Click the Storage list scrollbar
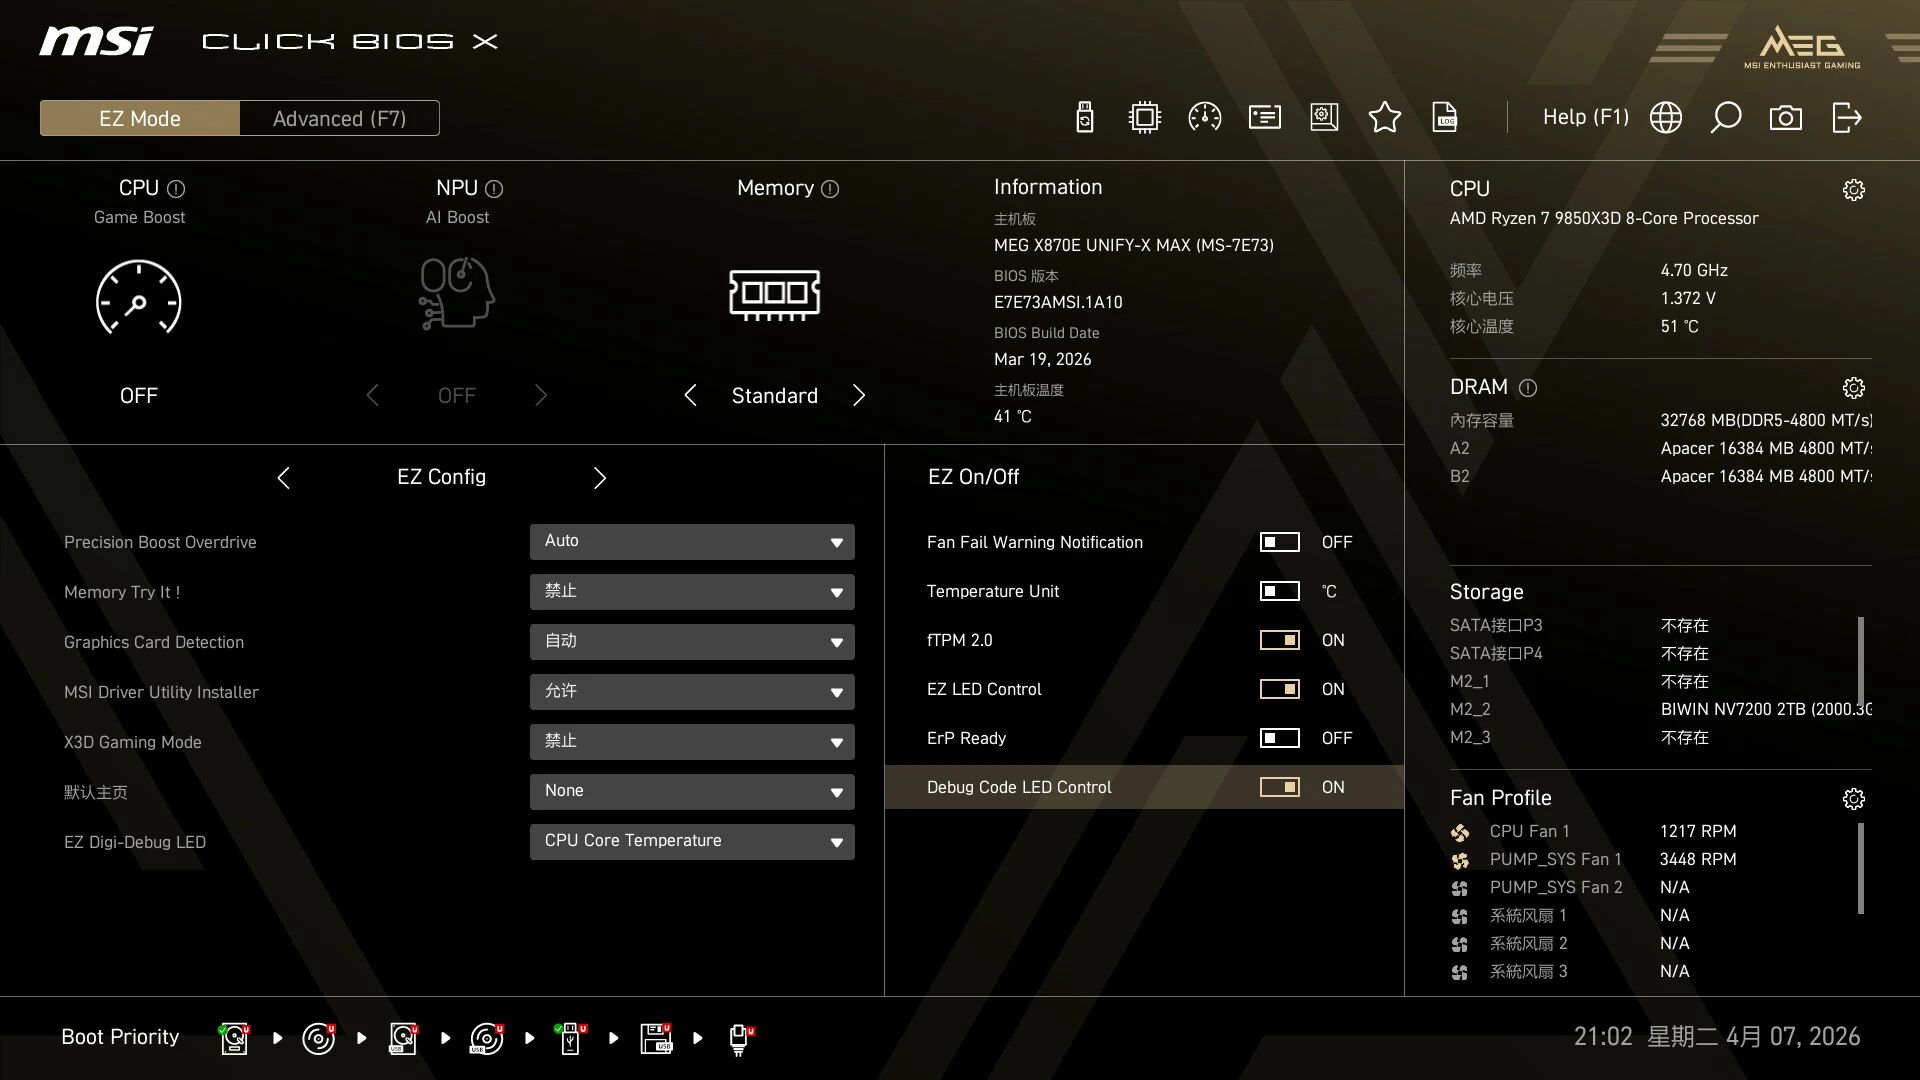 1860,660
